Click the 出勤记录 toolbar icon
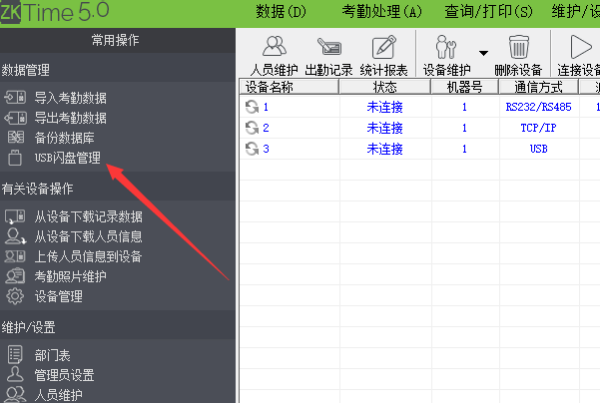This screenshot has width=600, height=403. (x=329, y=47)
